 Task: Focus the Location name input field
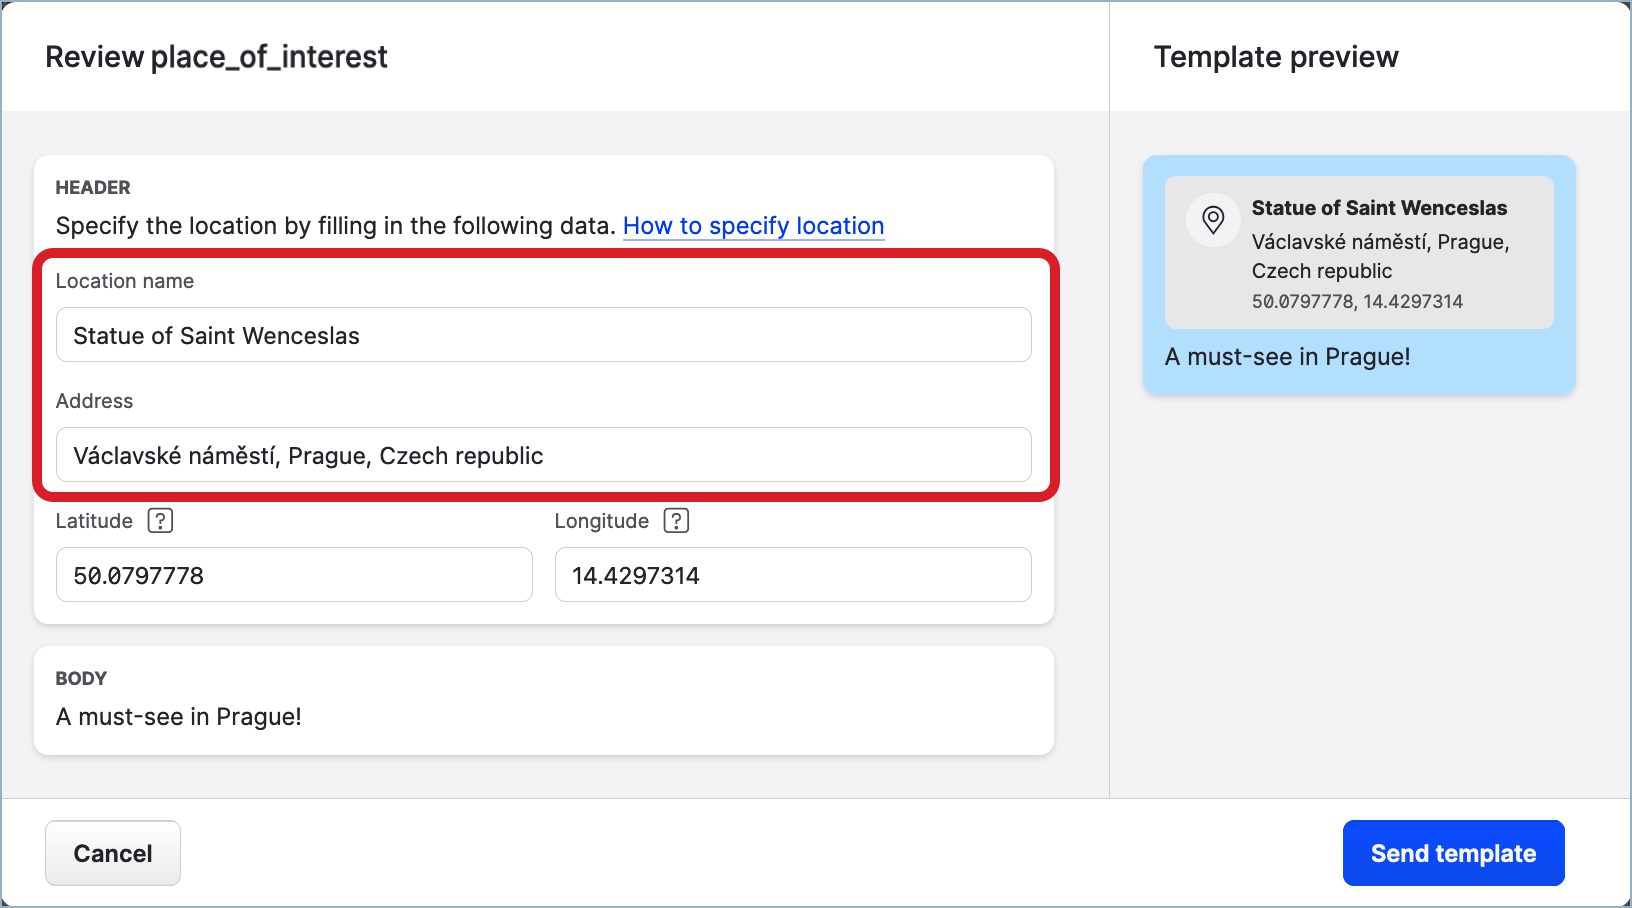[543, 335]
